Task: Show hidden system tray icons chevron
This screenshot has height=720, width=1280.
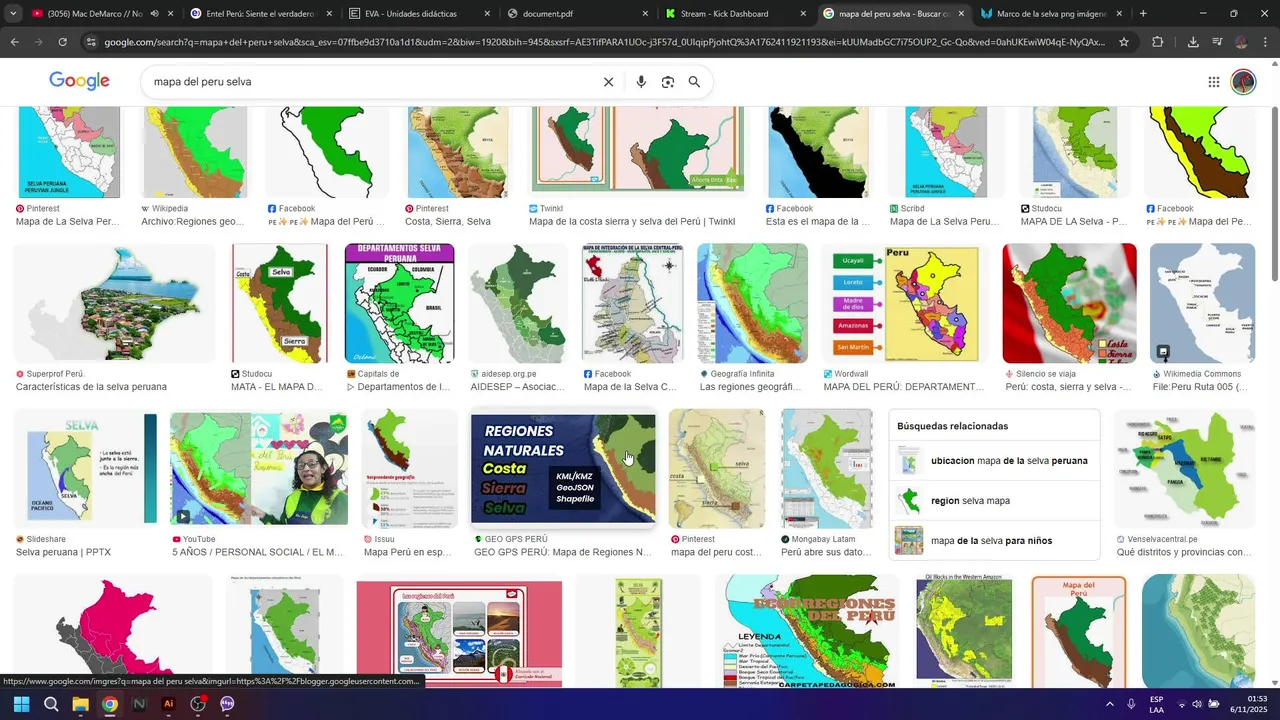Action: point(1109,704)
